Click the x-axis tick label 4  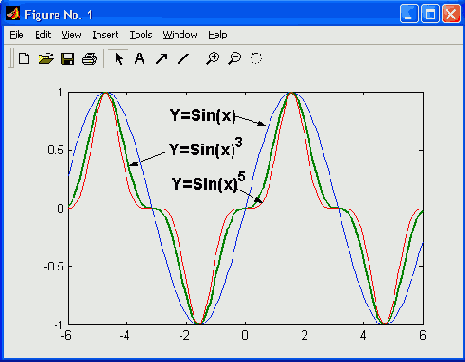pos(363,335)
